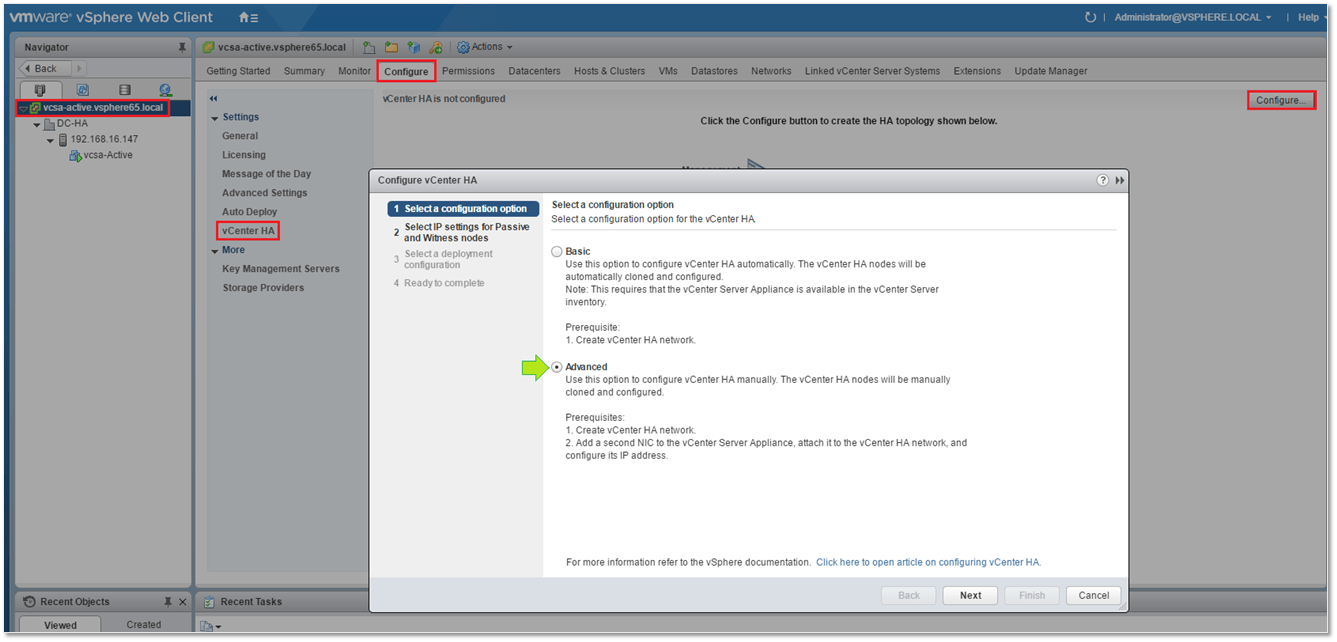The image size is (1337, 642).
Task: Open Auto Deploy settings
Action: [x=249, y=212]
